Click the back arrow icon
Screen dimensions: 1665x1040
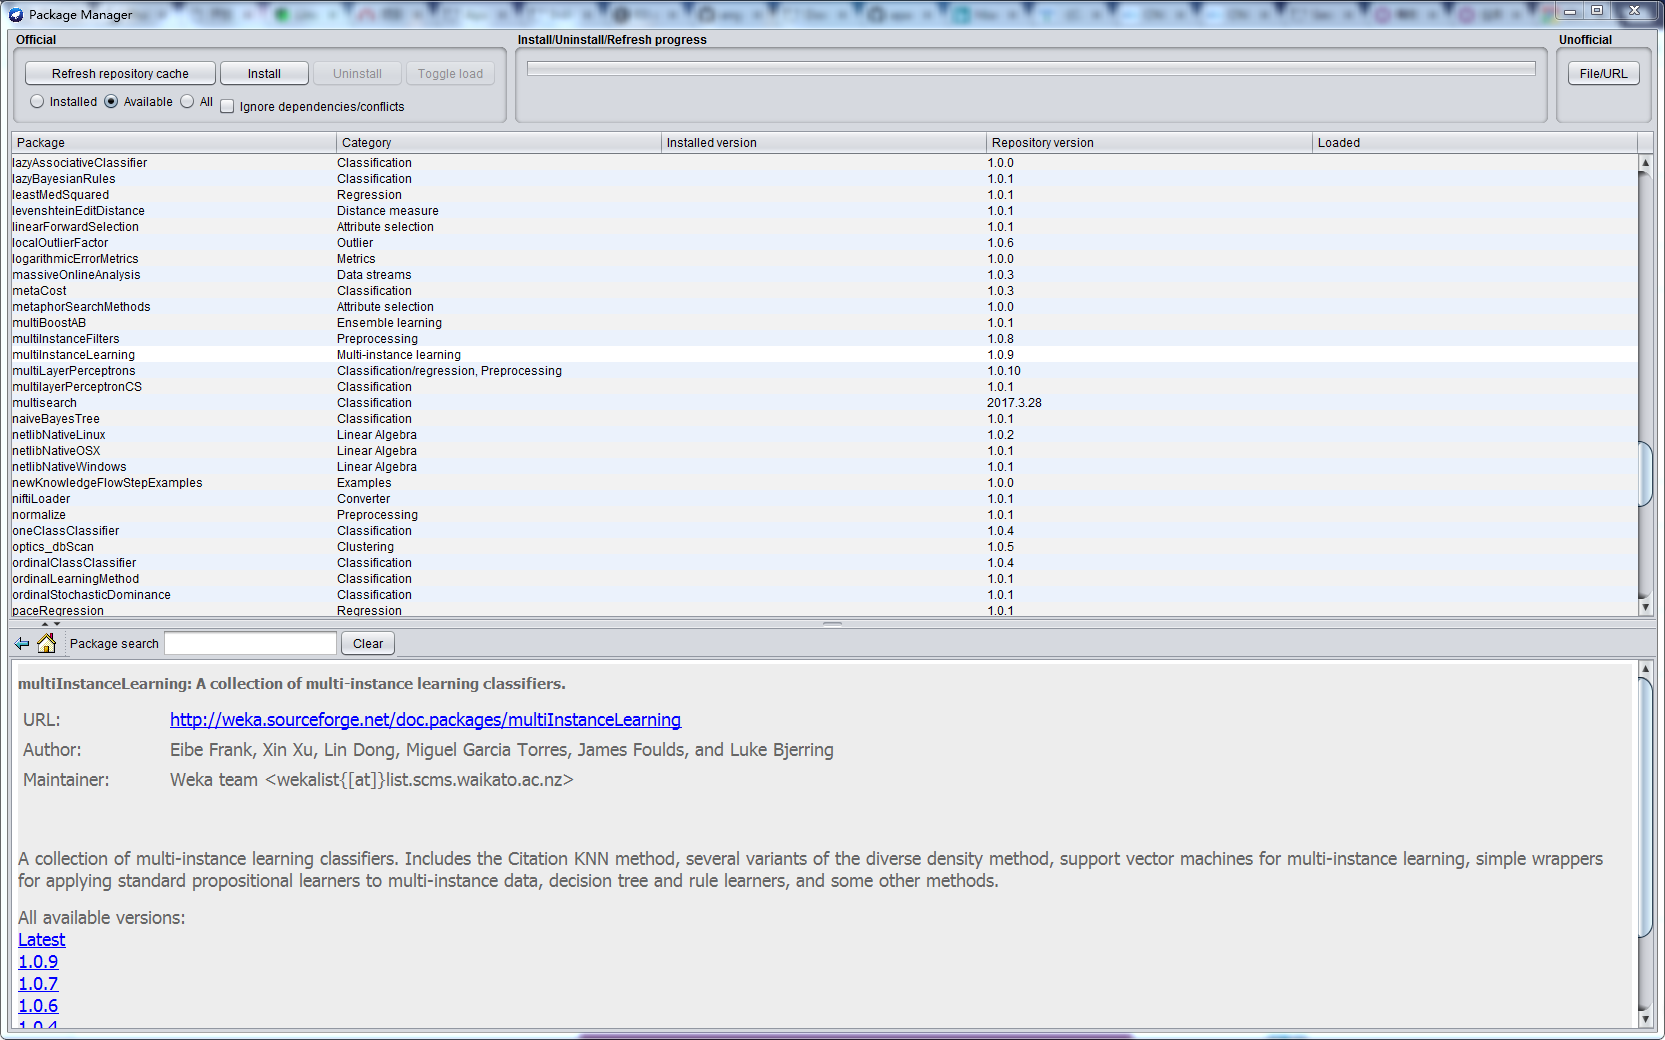(x=22, y=643)
